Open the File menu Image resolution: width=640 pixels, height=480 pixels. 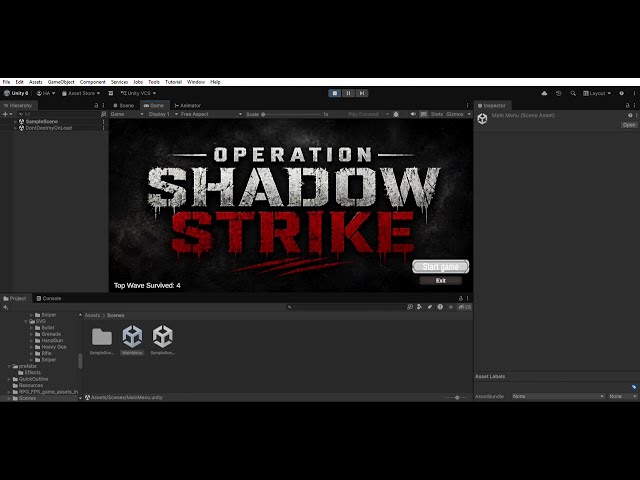point(7,82)
